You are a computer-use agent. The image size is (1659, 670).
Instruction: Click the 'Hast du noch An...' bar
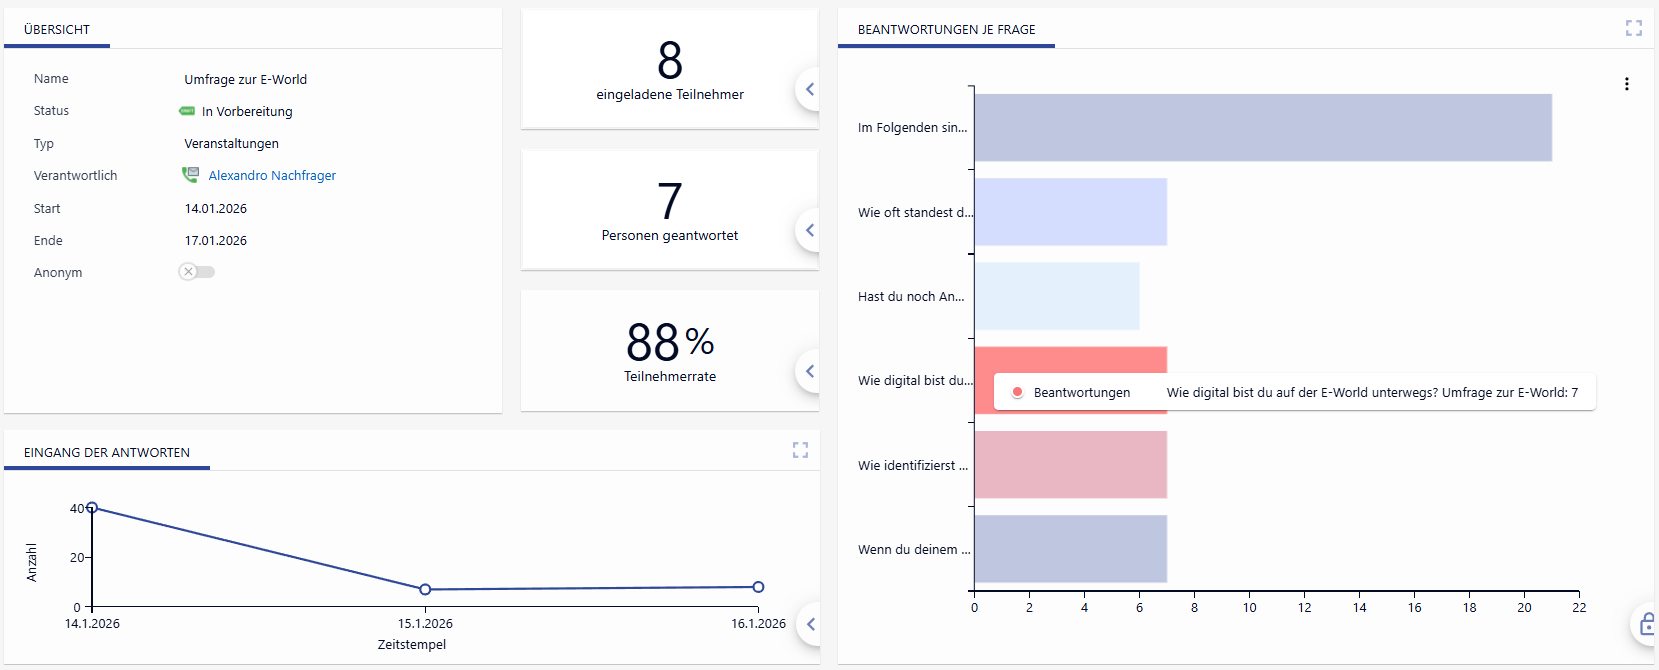tap(1056, 297)
